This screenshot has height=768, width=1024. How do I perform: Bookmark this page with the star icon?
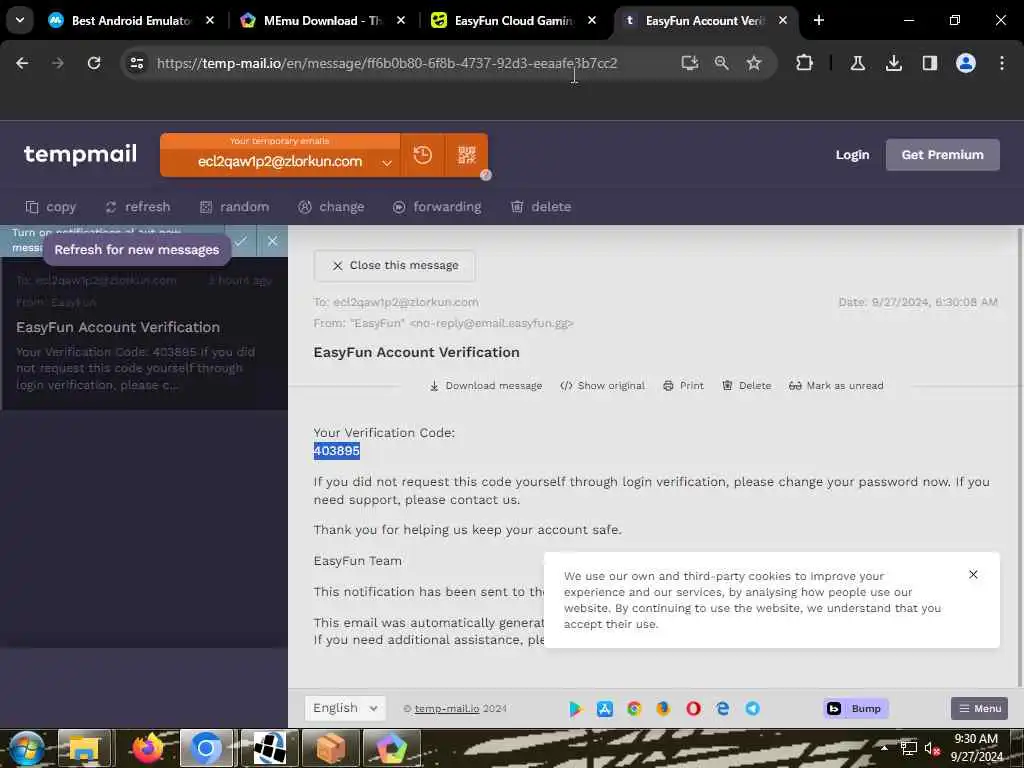754,63
